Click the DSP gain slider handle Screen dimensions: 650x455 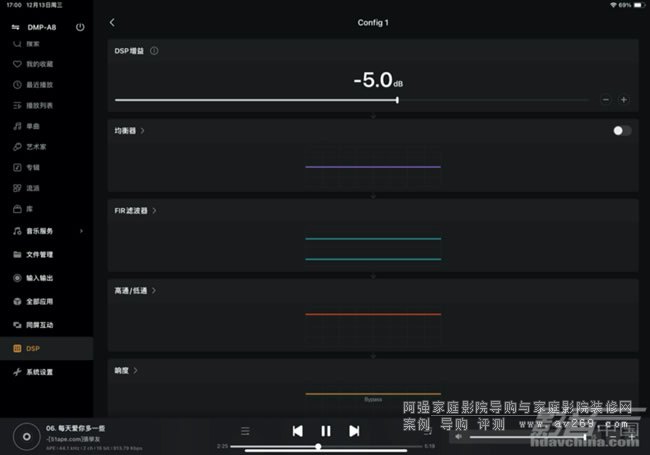tap(397, 99)
